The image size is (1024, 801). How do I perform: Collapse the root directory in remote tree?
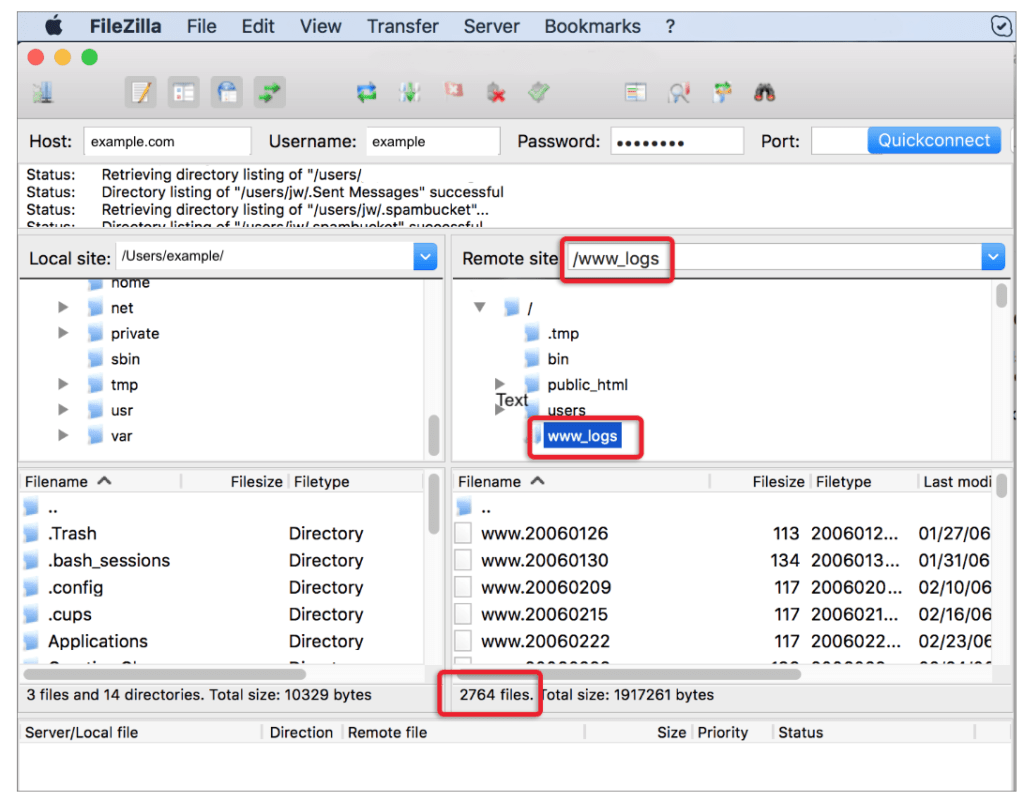click(x=479, y=307)
